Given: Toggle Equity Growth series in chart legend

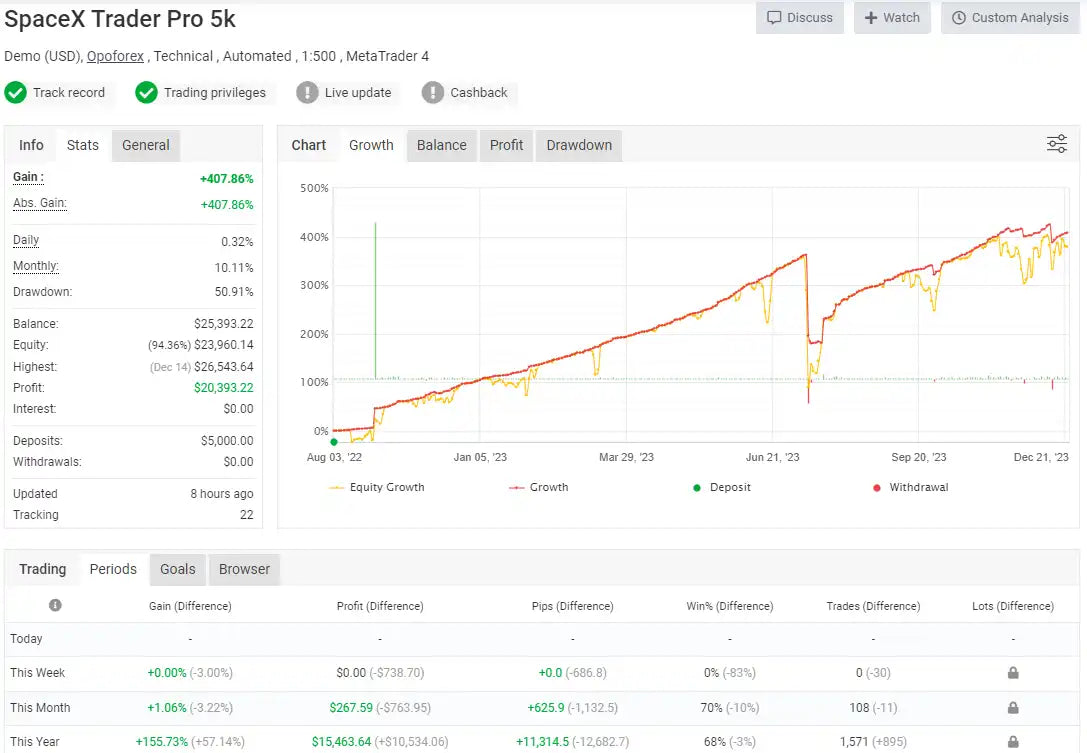Looking at the screenshot, I should coord(377,488).
